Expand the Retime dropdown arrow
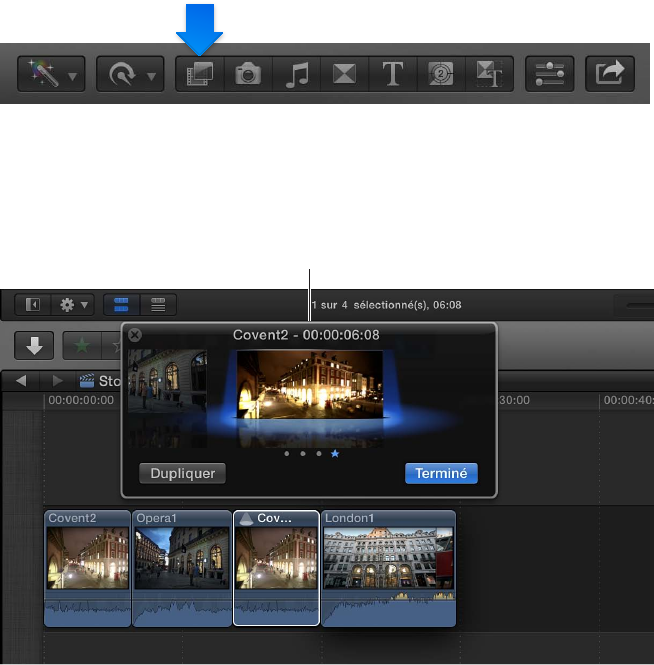The width and height of the screenshot is (654, 665). coord(151,76)
